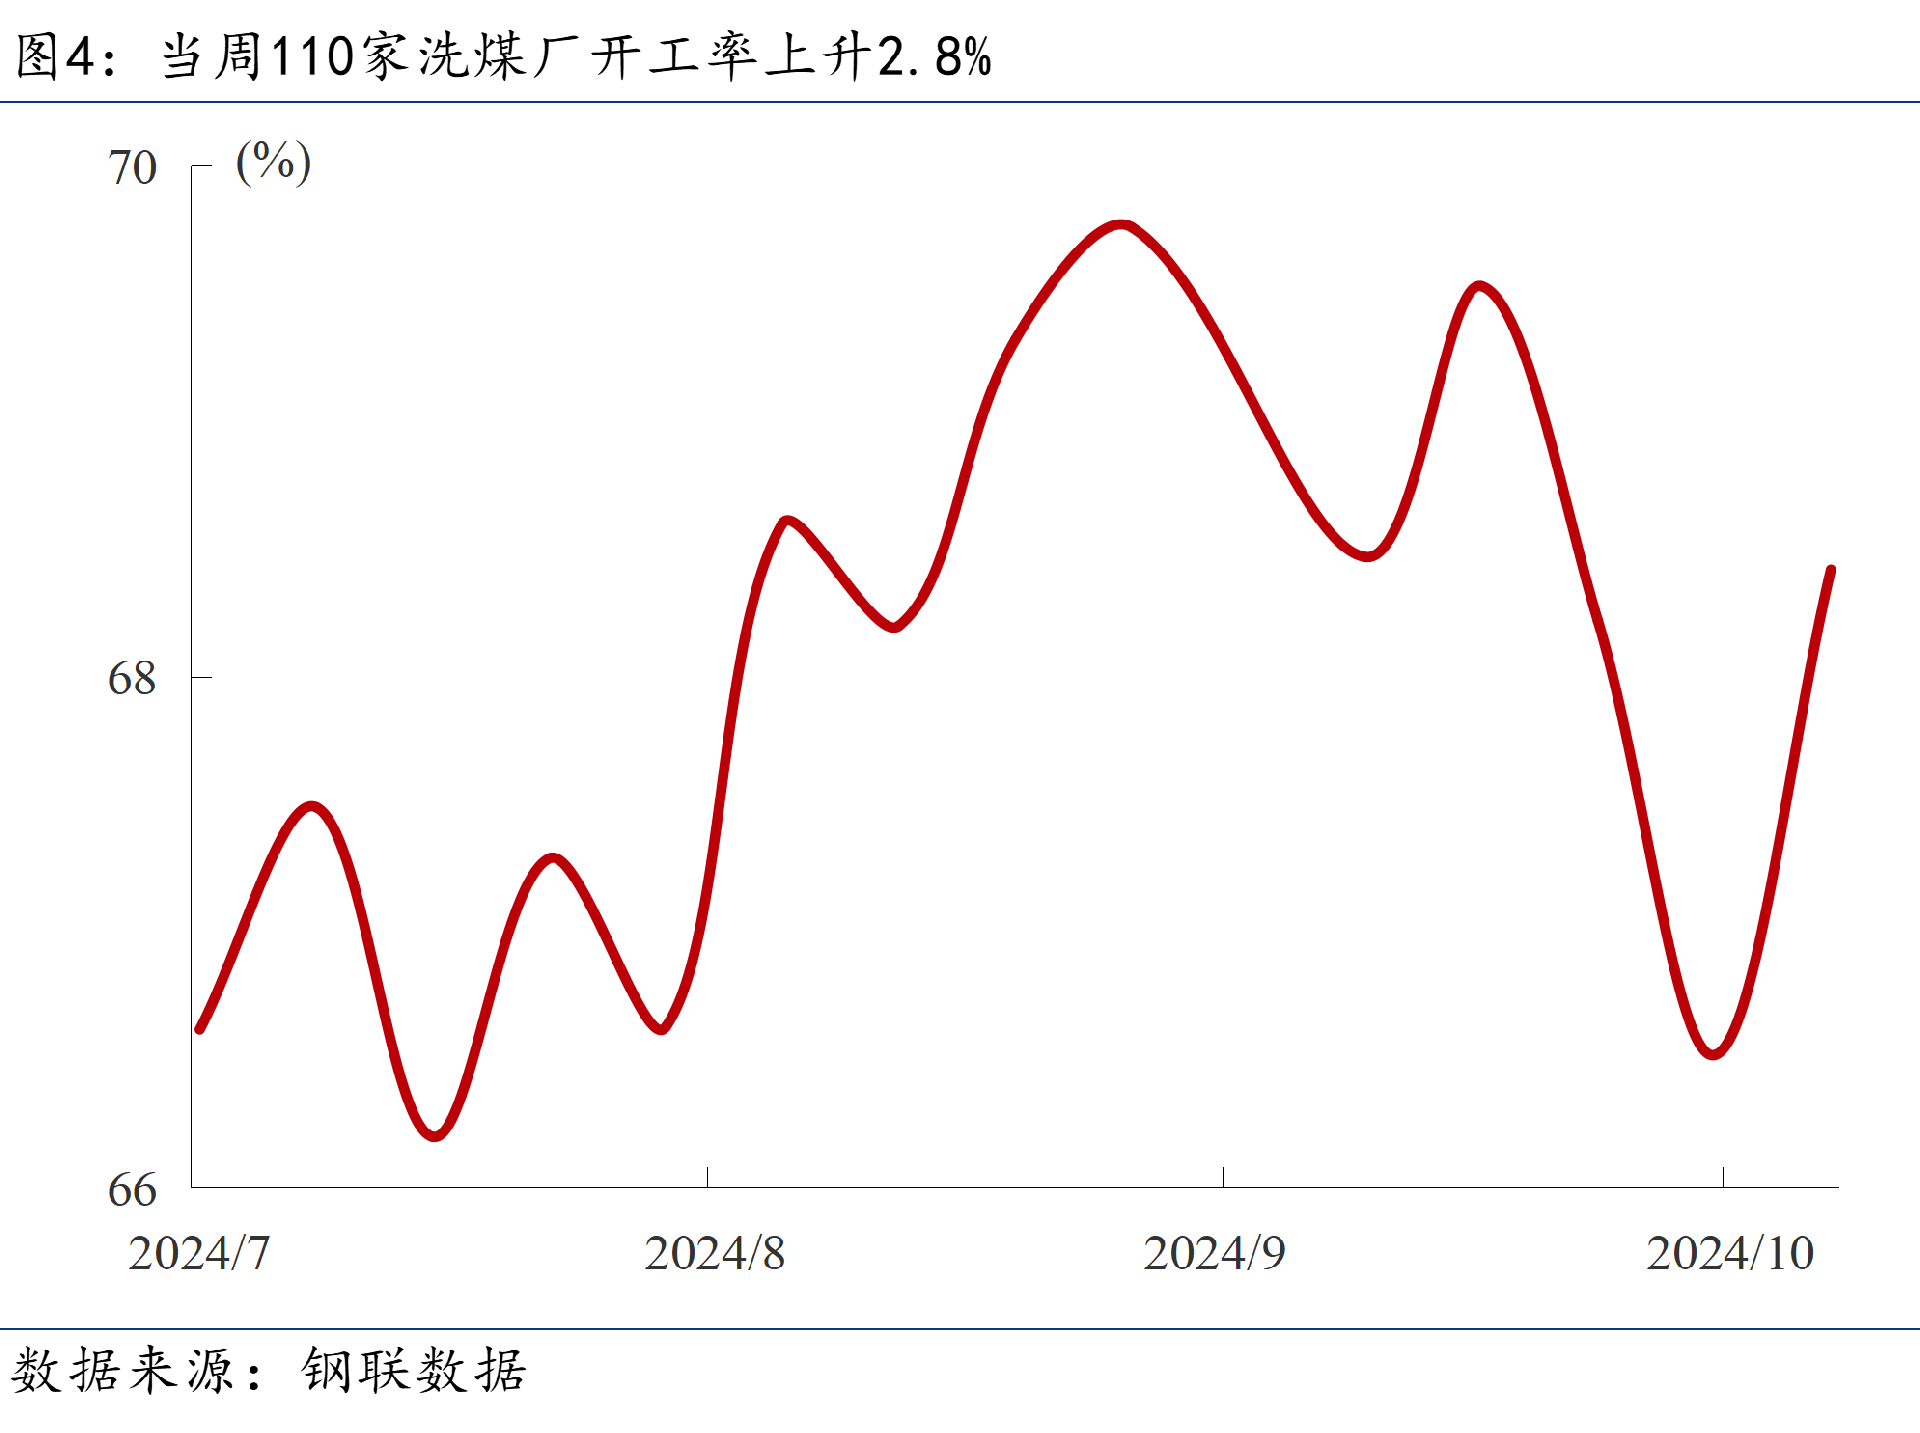
Task: Click the 2024/7 x-axis label
Action: 199,1253
